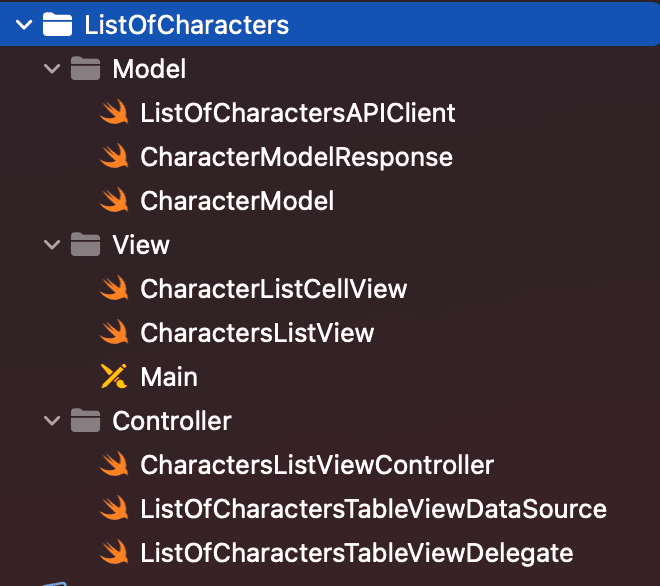Click the Controller folder icon

pos(85,420)
